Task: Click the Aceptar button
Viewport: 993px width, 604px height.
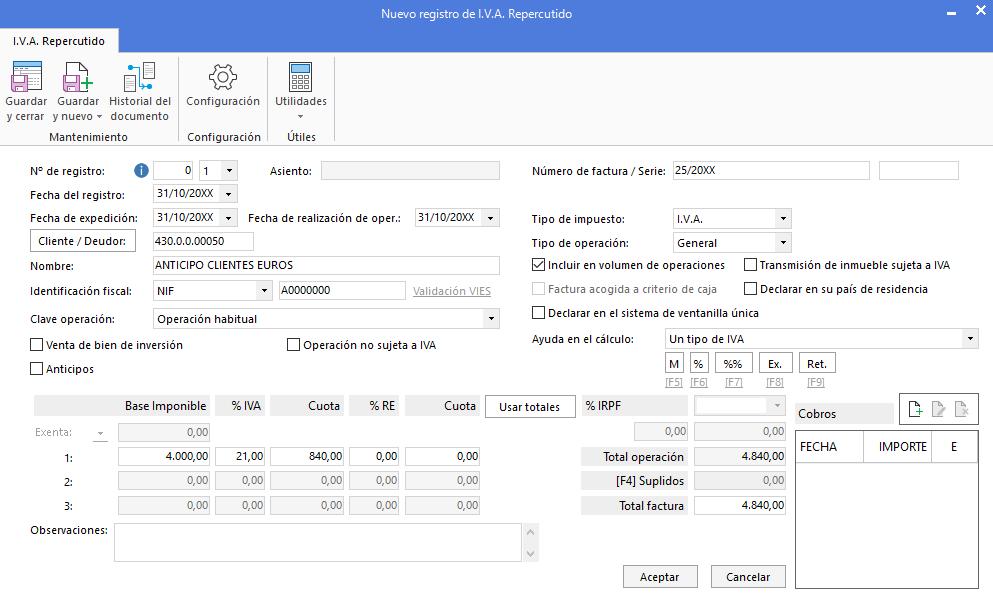Action: (660, 577)
